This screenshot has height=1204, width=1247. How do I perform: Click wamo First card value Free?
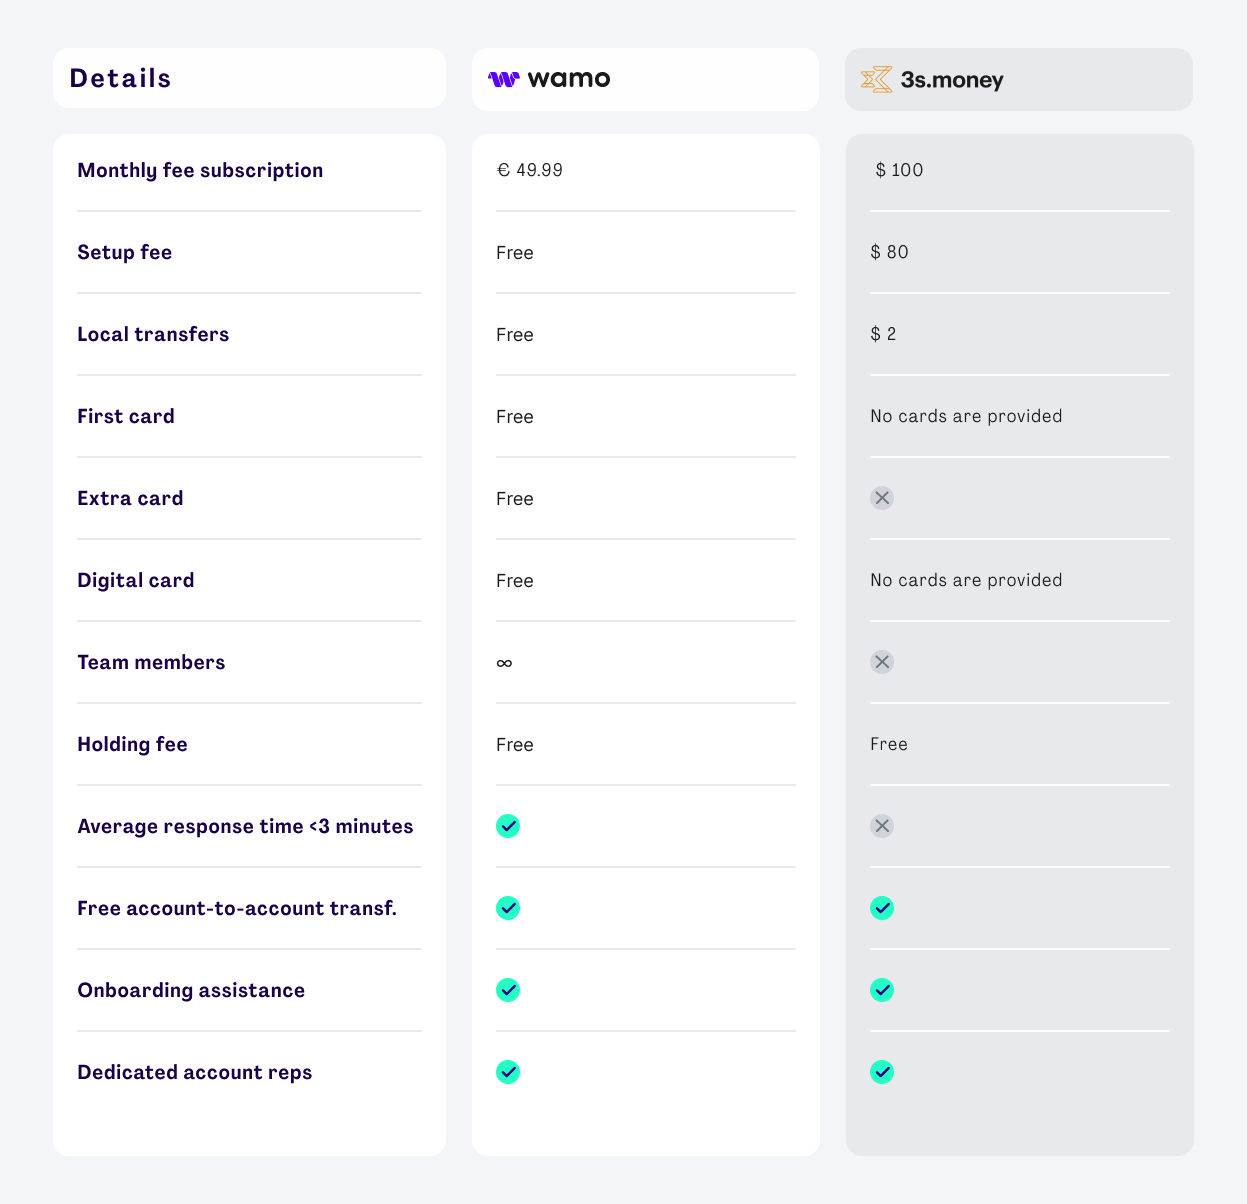(515, 417)
